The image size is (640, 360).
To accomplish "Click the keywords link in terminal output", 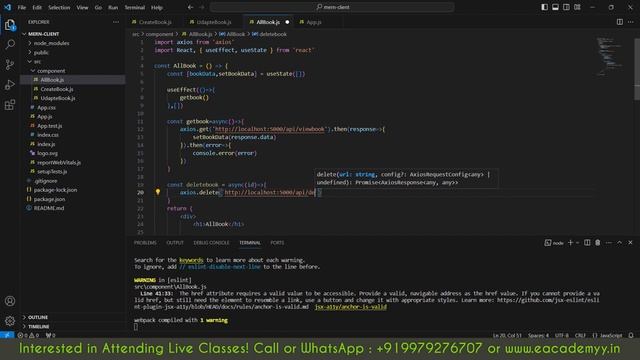I will (x=191, y=260).
